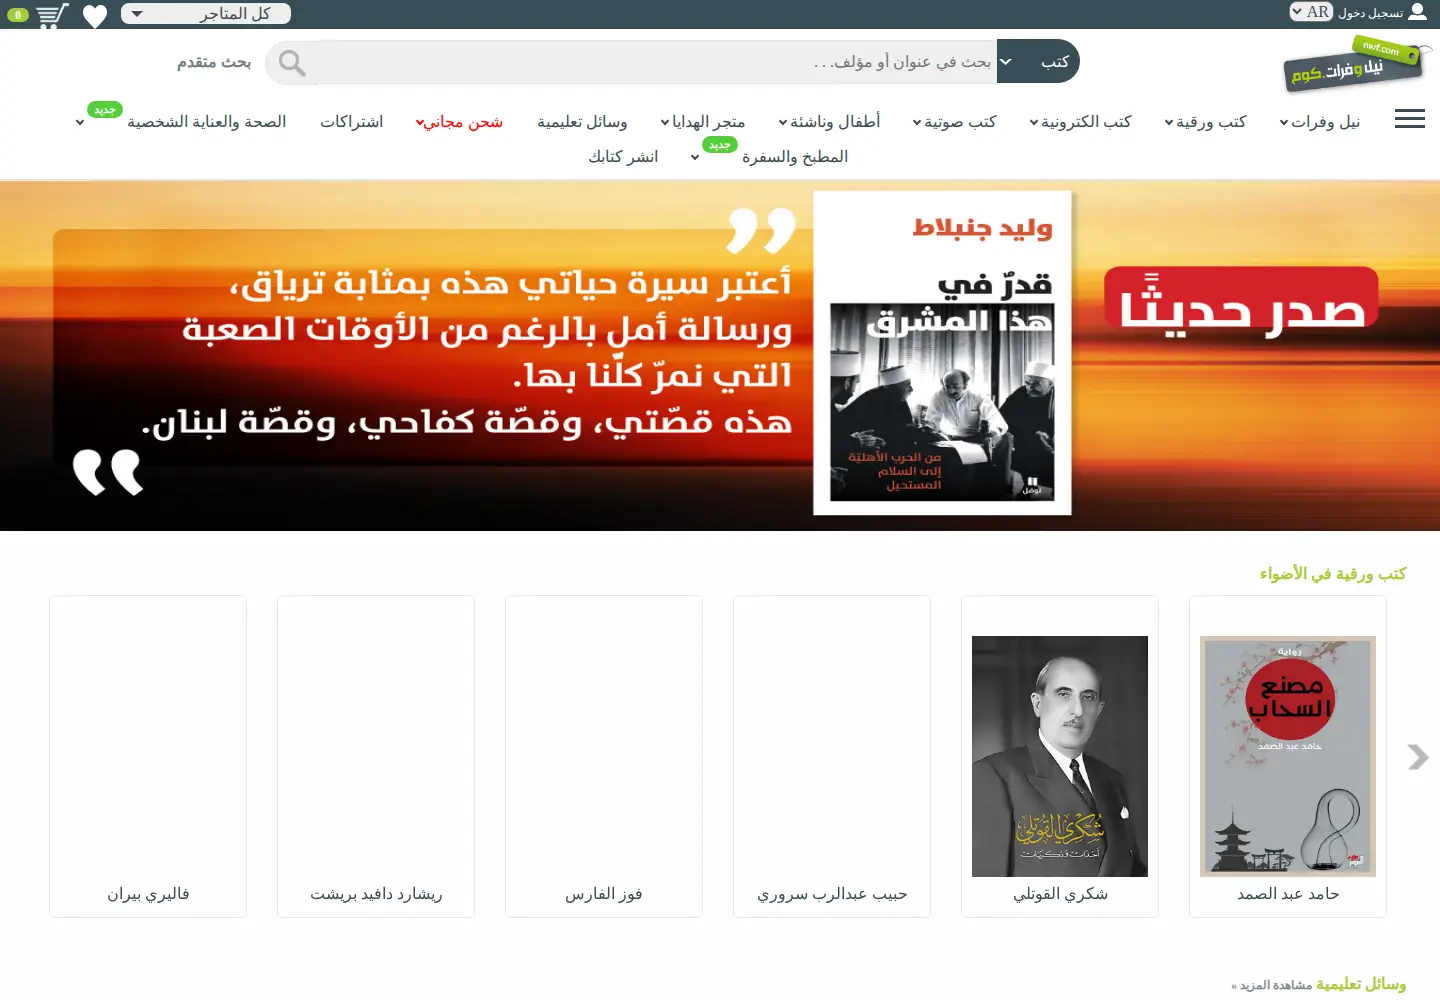Open the كتب ورقية في الأضواء heading link

[x=1333, y=574]
